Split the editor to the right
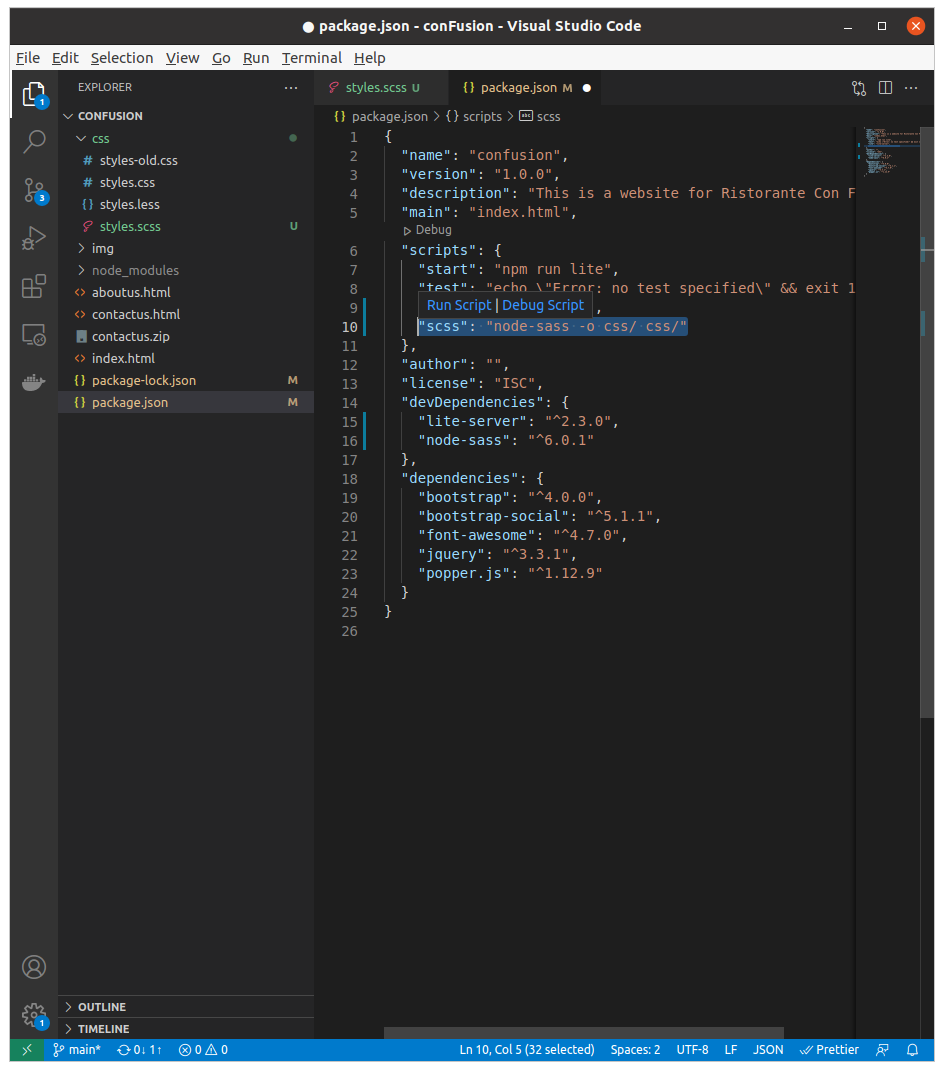The height and width of the screenshot is (1071, 944). 885,88
